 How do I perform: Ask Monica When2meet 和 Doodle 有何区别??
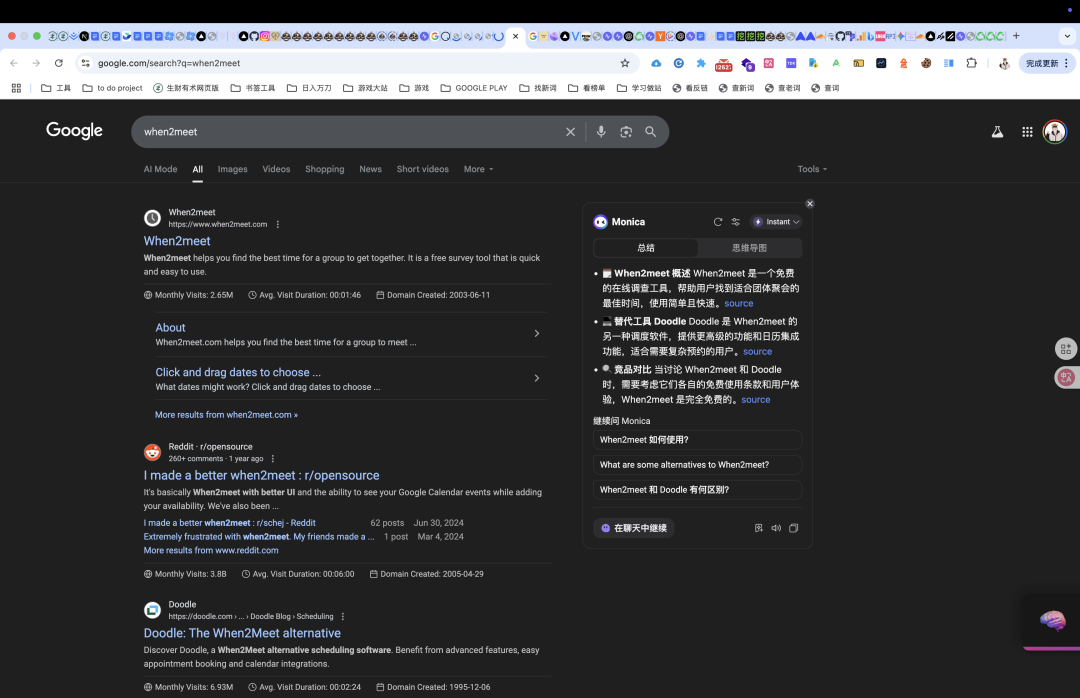pos(697,489)
